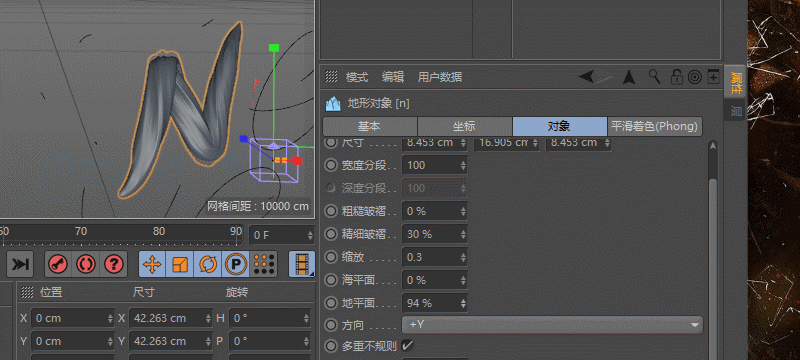Viewport: 800px width, 360px height.
Task: Toggle the animation dot for 缩放
Action: [x=331, y=257]
